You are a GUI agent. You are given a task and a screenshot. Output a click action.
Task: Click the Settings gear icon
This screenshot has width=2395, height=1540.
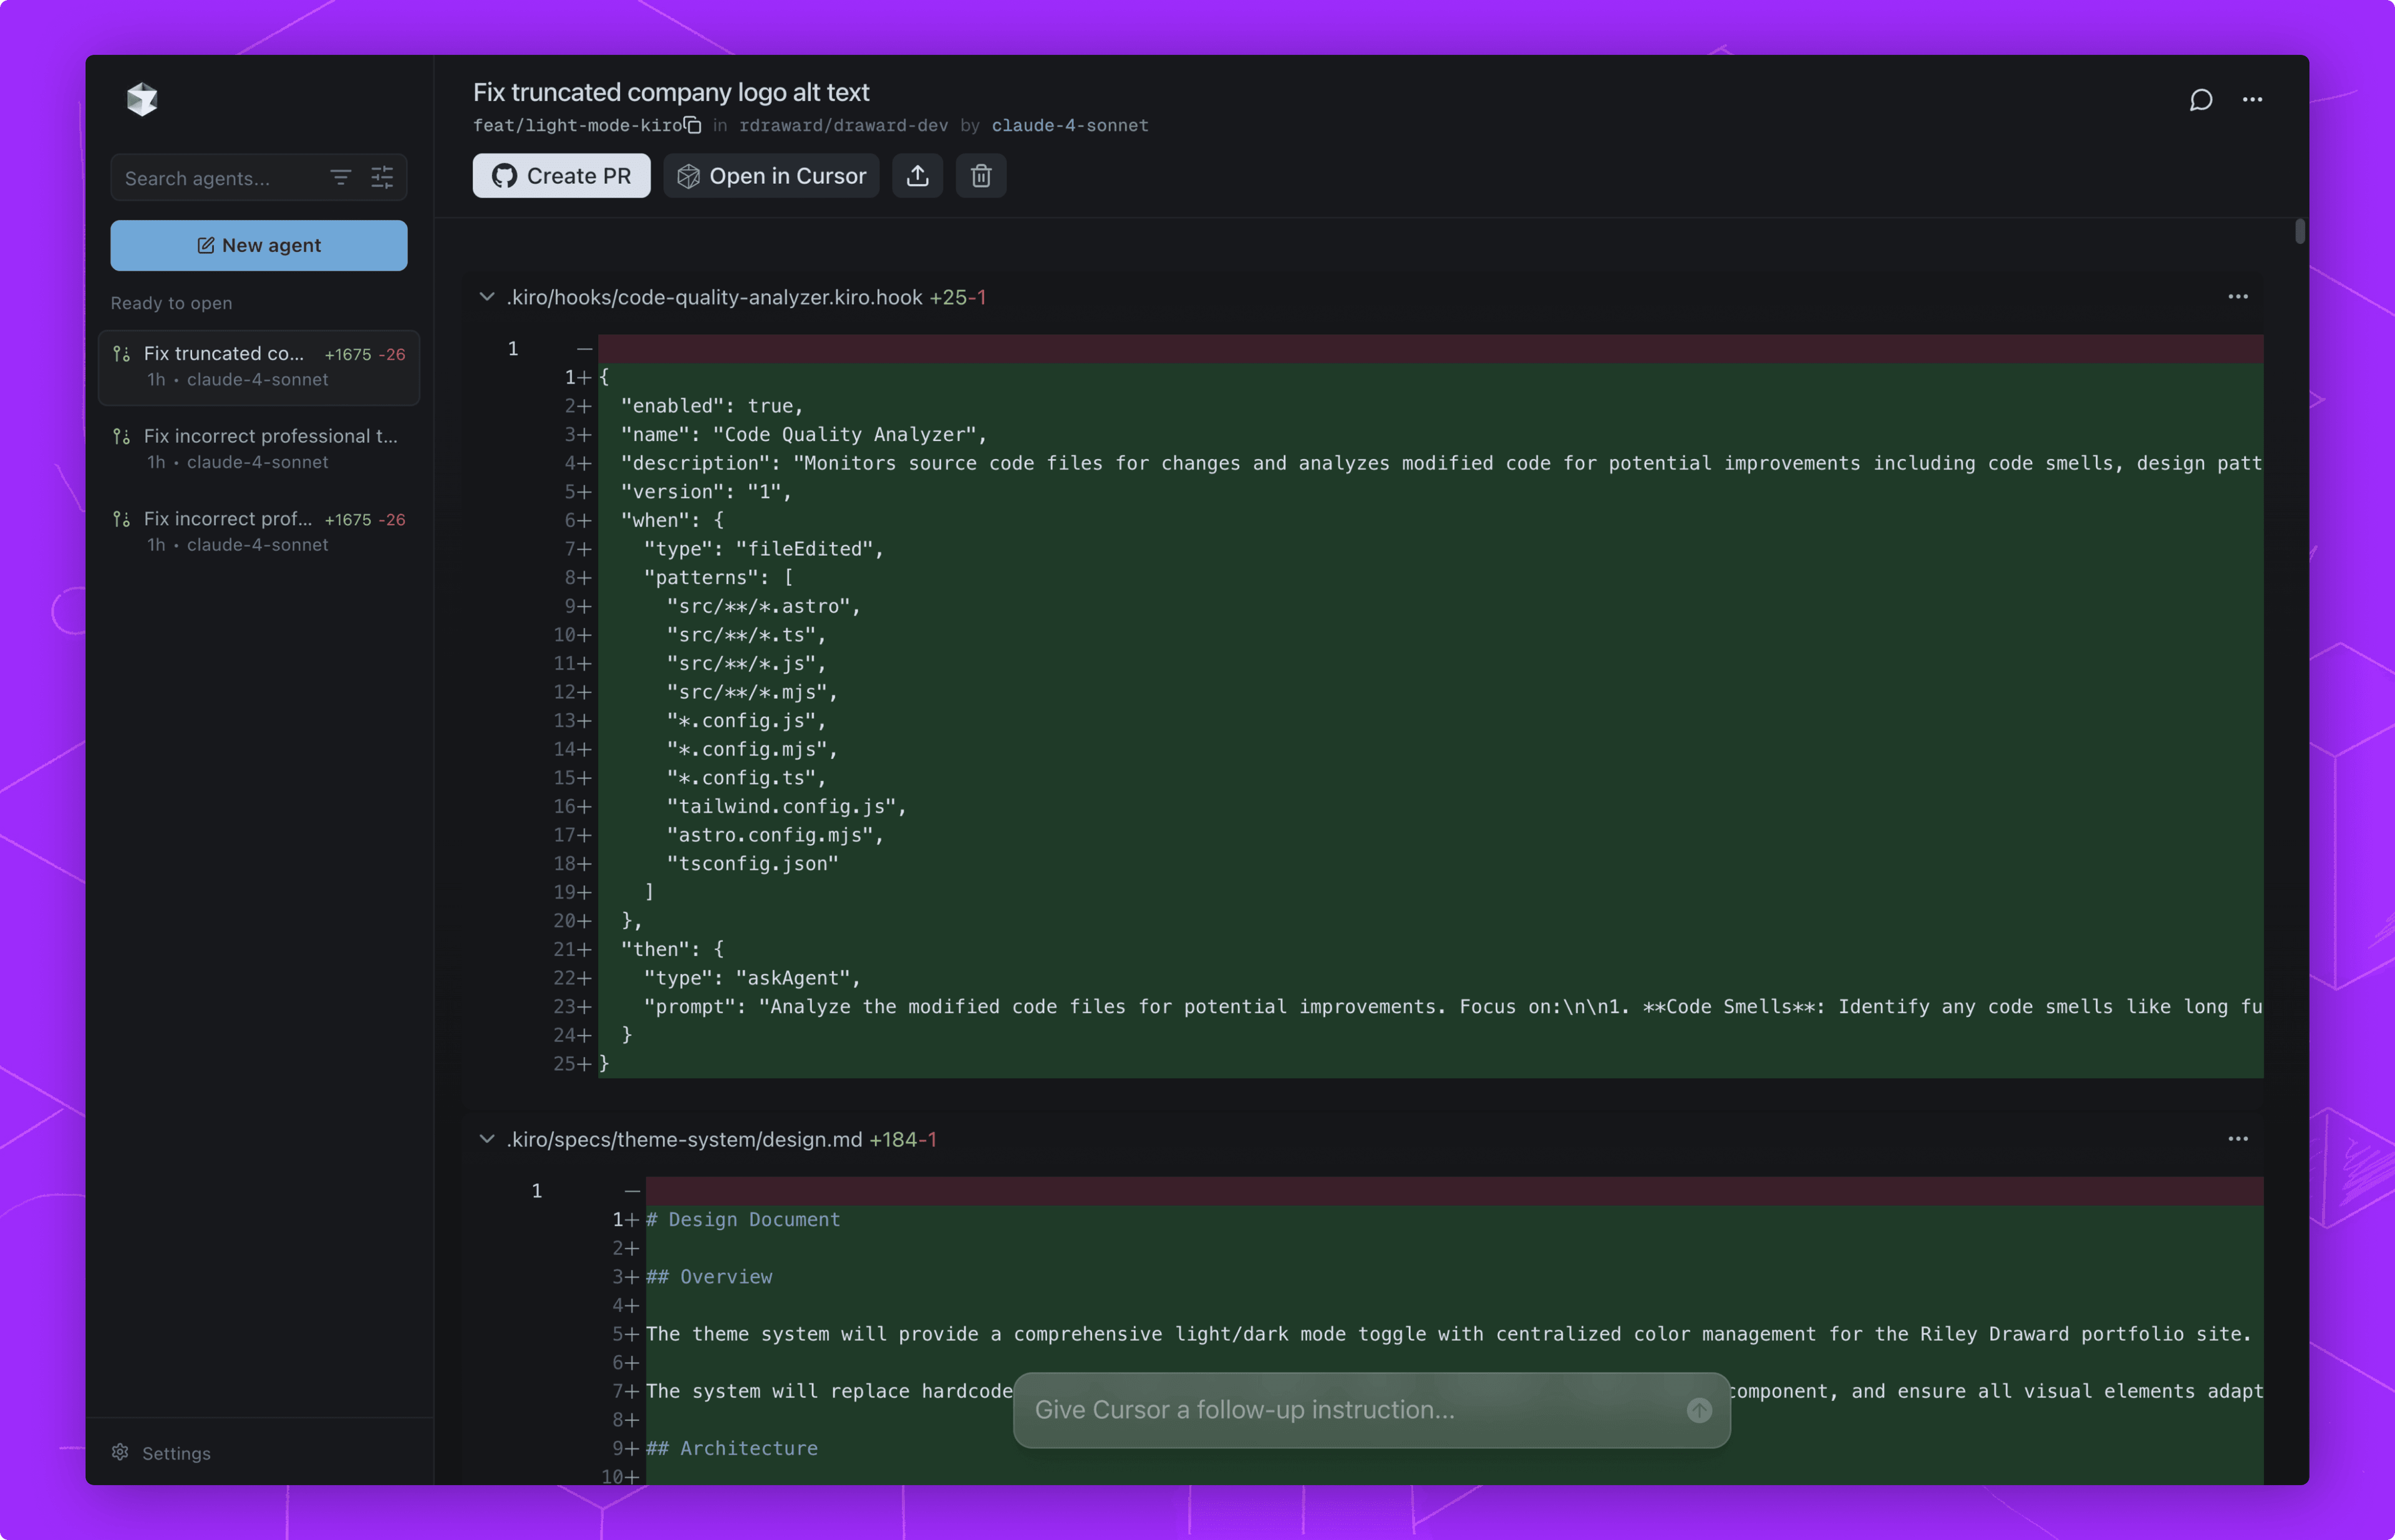(x=120, y=1452)
